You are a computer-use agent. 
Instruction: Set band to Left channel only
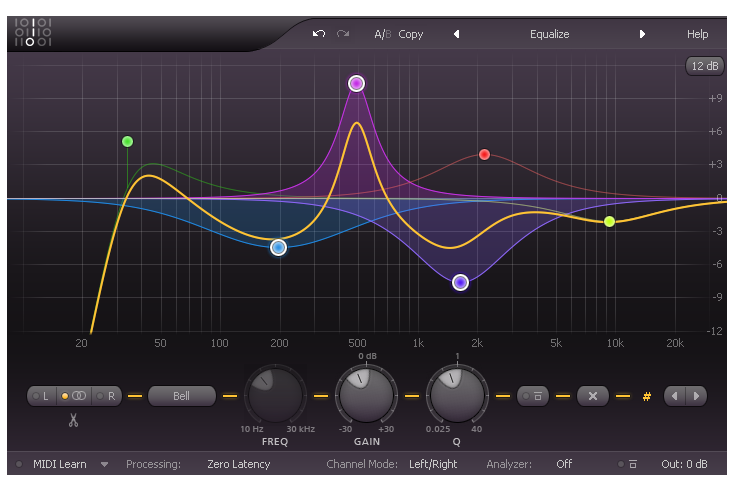pos(42,396)
